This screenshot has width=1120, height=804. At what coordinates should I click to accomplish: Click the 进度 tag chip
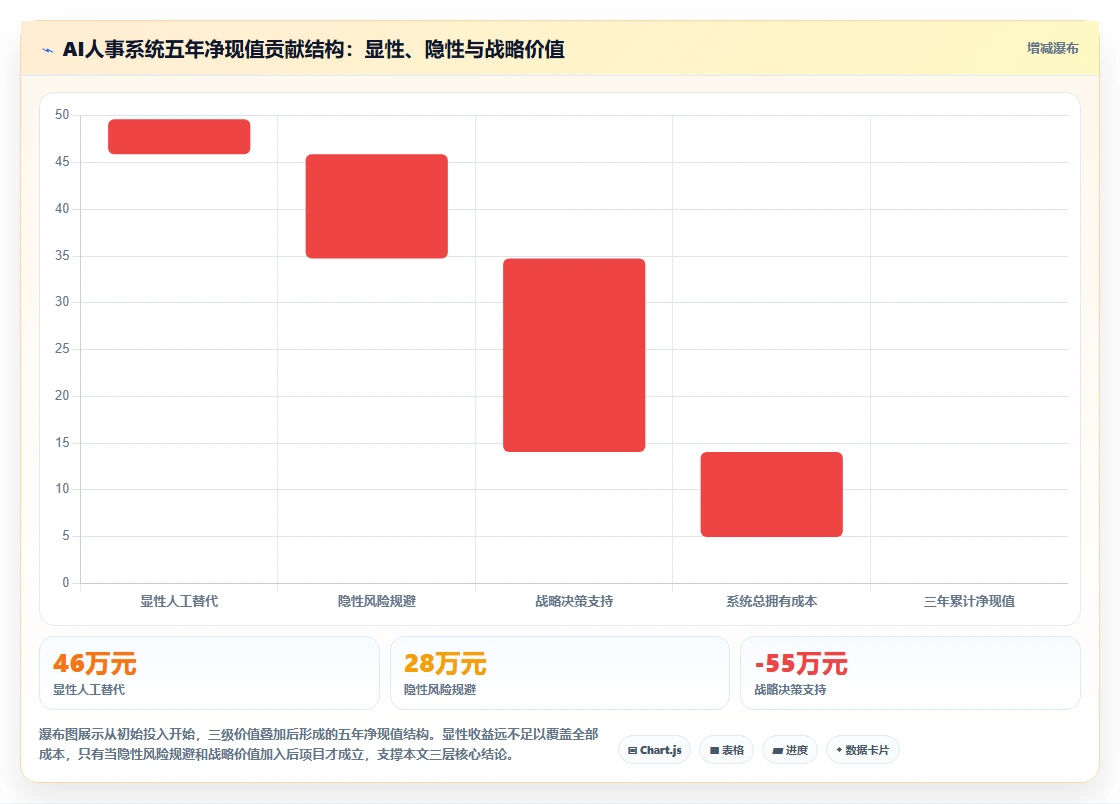[790, 750]
